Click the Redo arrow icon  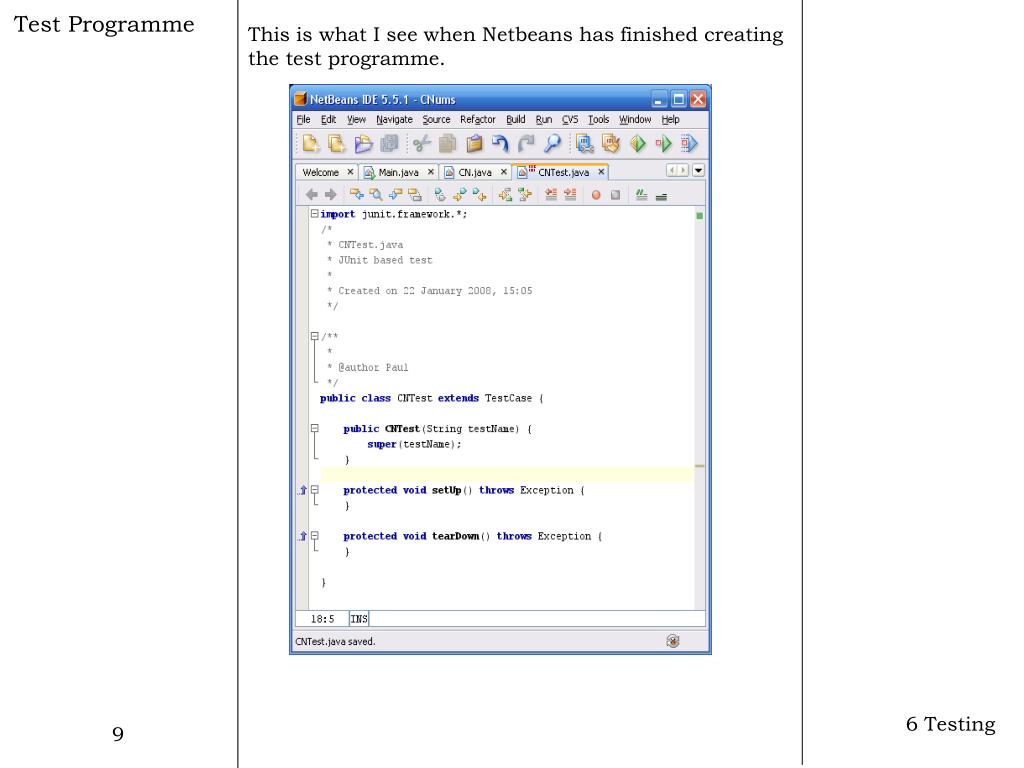tap(526, 143)
